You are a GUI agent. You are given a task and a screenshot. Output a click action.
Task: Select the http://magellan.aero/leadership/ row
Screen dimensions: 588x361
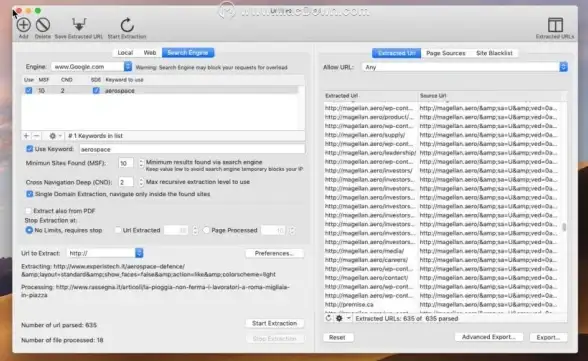370,153
